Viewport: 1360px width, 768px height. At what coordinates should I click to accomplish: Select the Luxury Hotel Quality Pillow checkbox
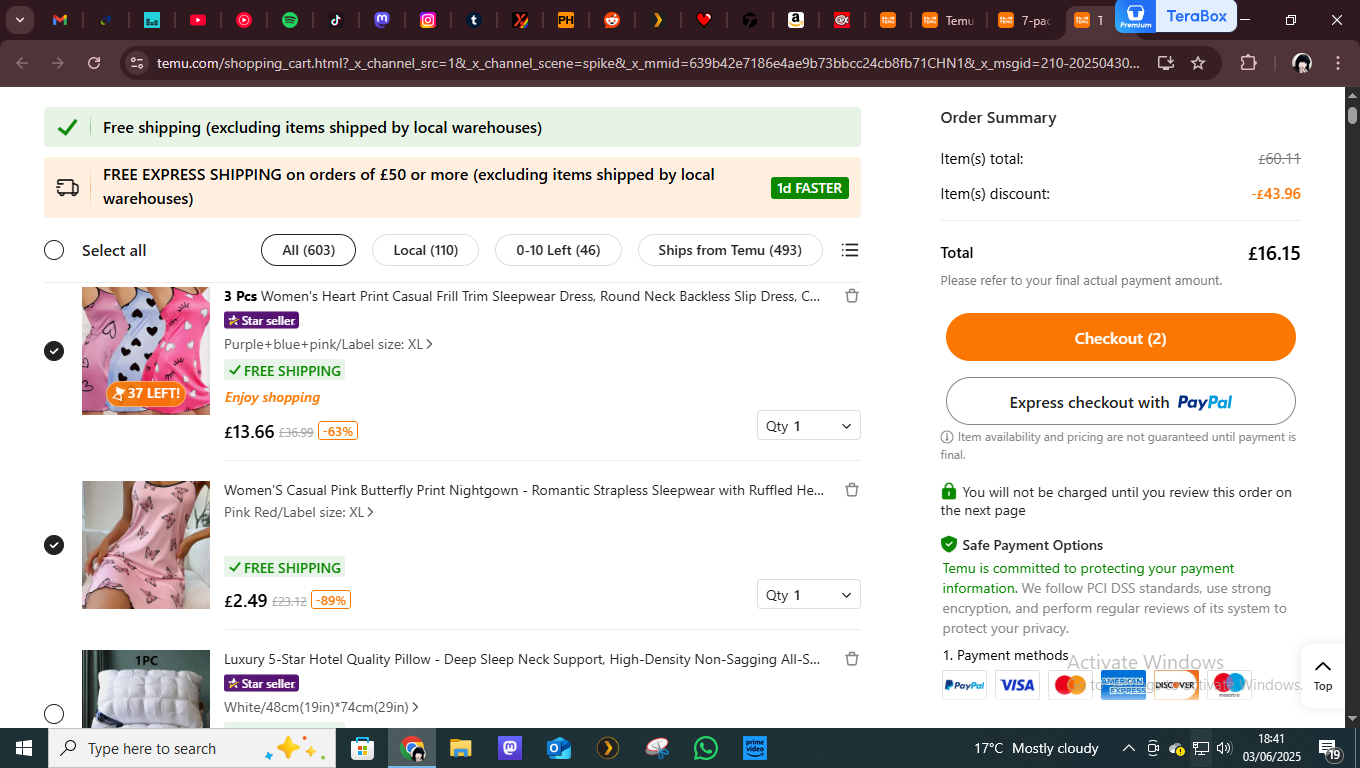click(x=54, y=714)
